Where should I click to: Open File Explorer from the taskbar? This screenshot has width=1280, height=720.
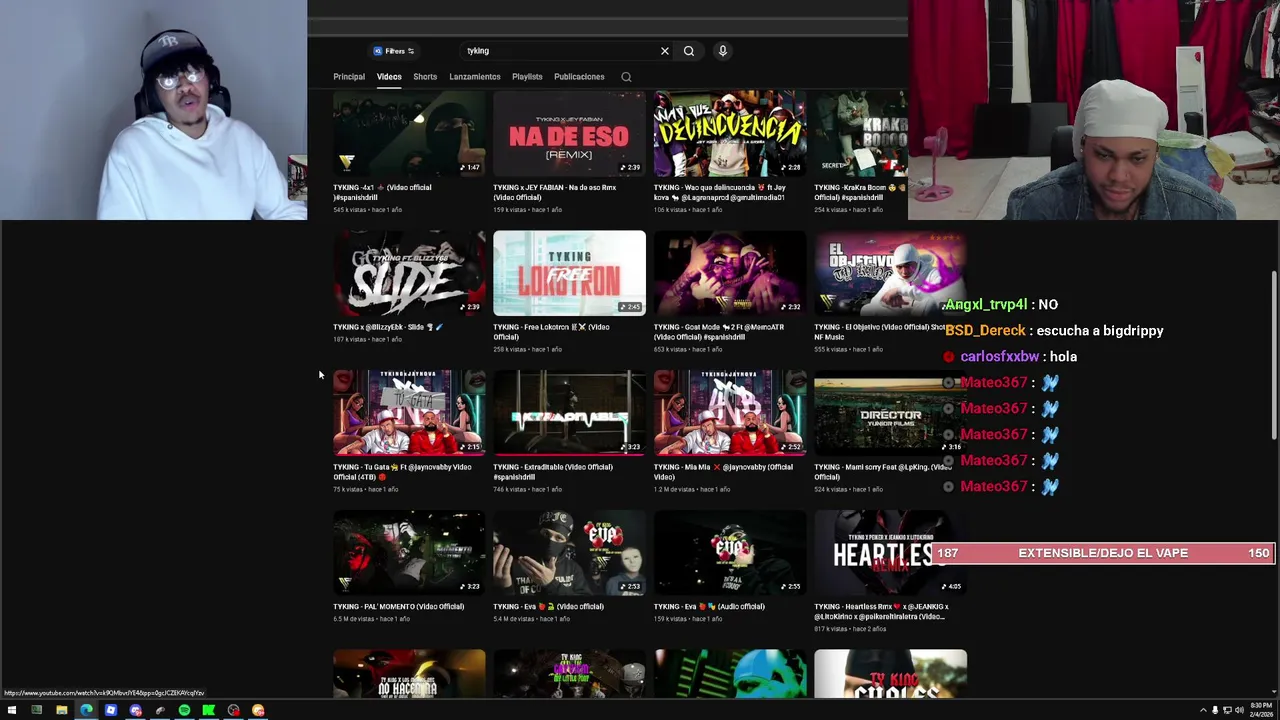pyautogui.click(x=61, y=711)
